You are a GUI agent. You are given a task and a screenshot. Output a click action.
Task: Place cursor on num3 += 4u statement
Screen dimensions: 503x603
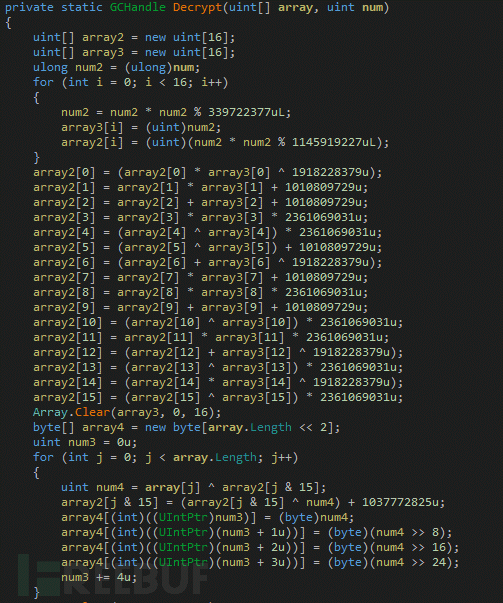click(99, 577)
